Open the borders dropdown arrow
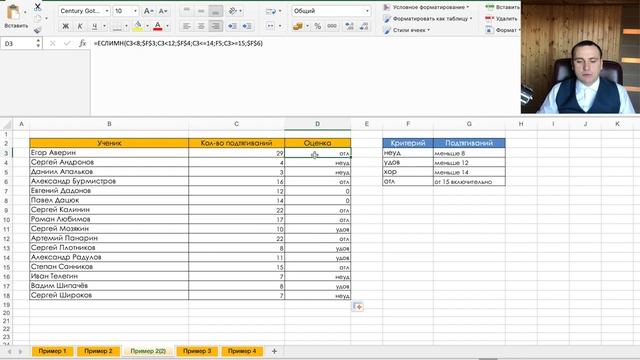This screenshot has height=360, width=640. point(126,26)
